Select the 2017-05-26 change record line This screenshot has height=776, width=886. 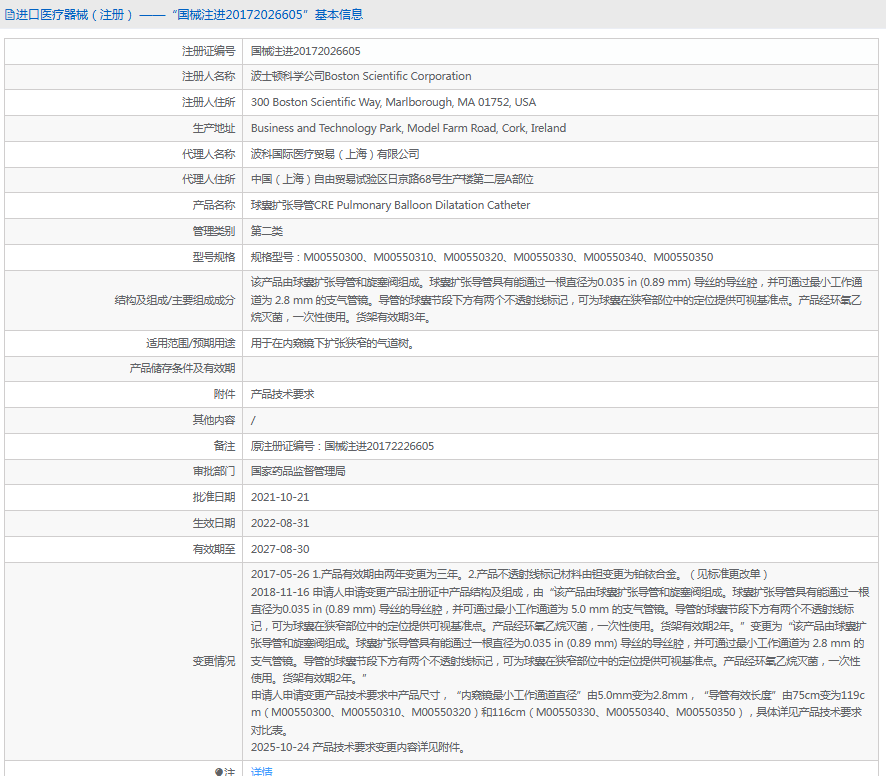[509, 574]
